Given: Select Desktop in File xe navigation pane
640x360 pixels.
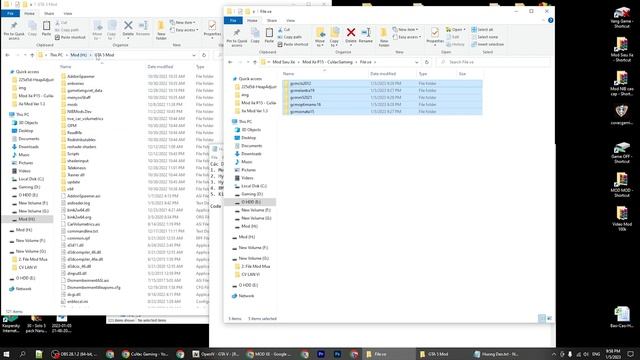Looking at the screenshot, I should [x=248, y=138].
